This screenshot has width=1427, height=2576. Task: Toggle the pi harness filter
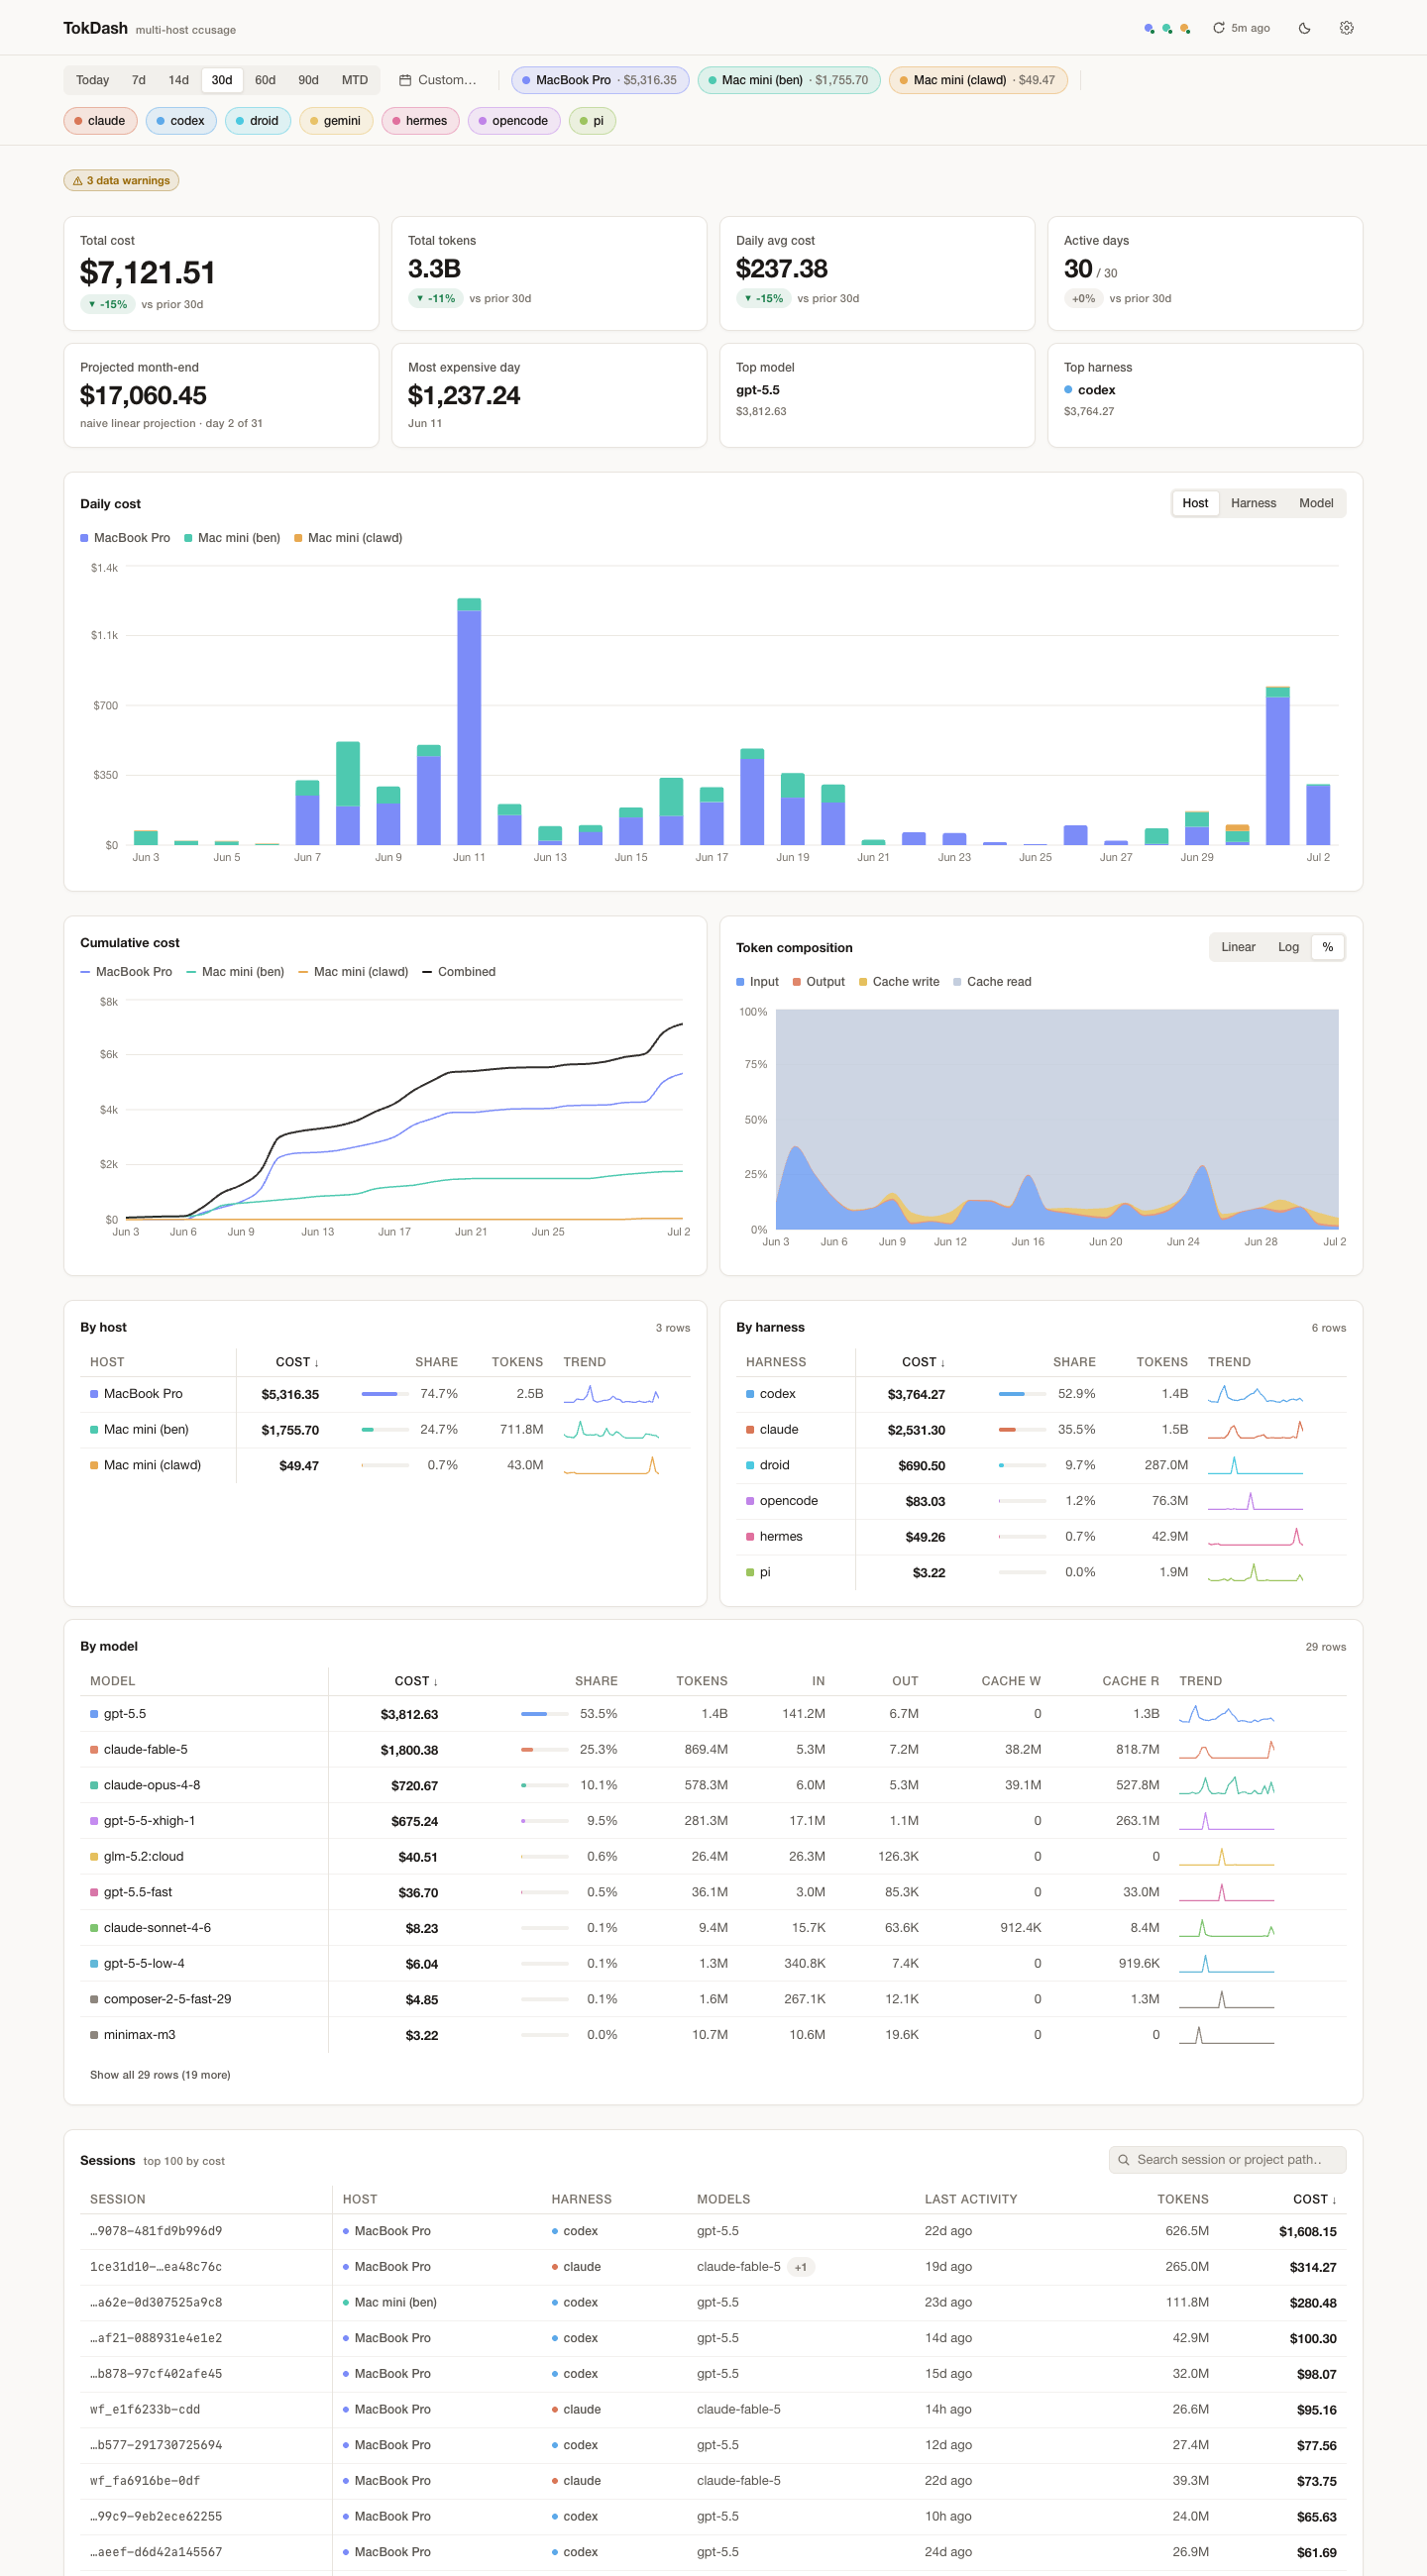coord(592,121)
